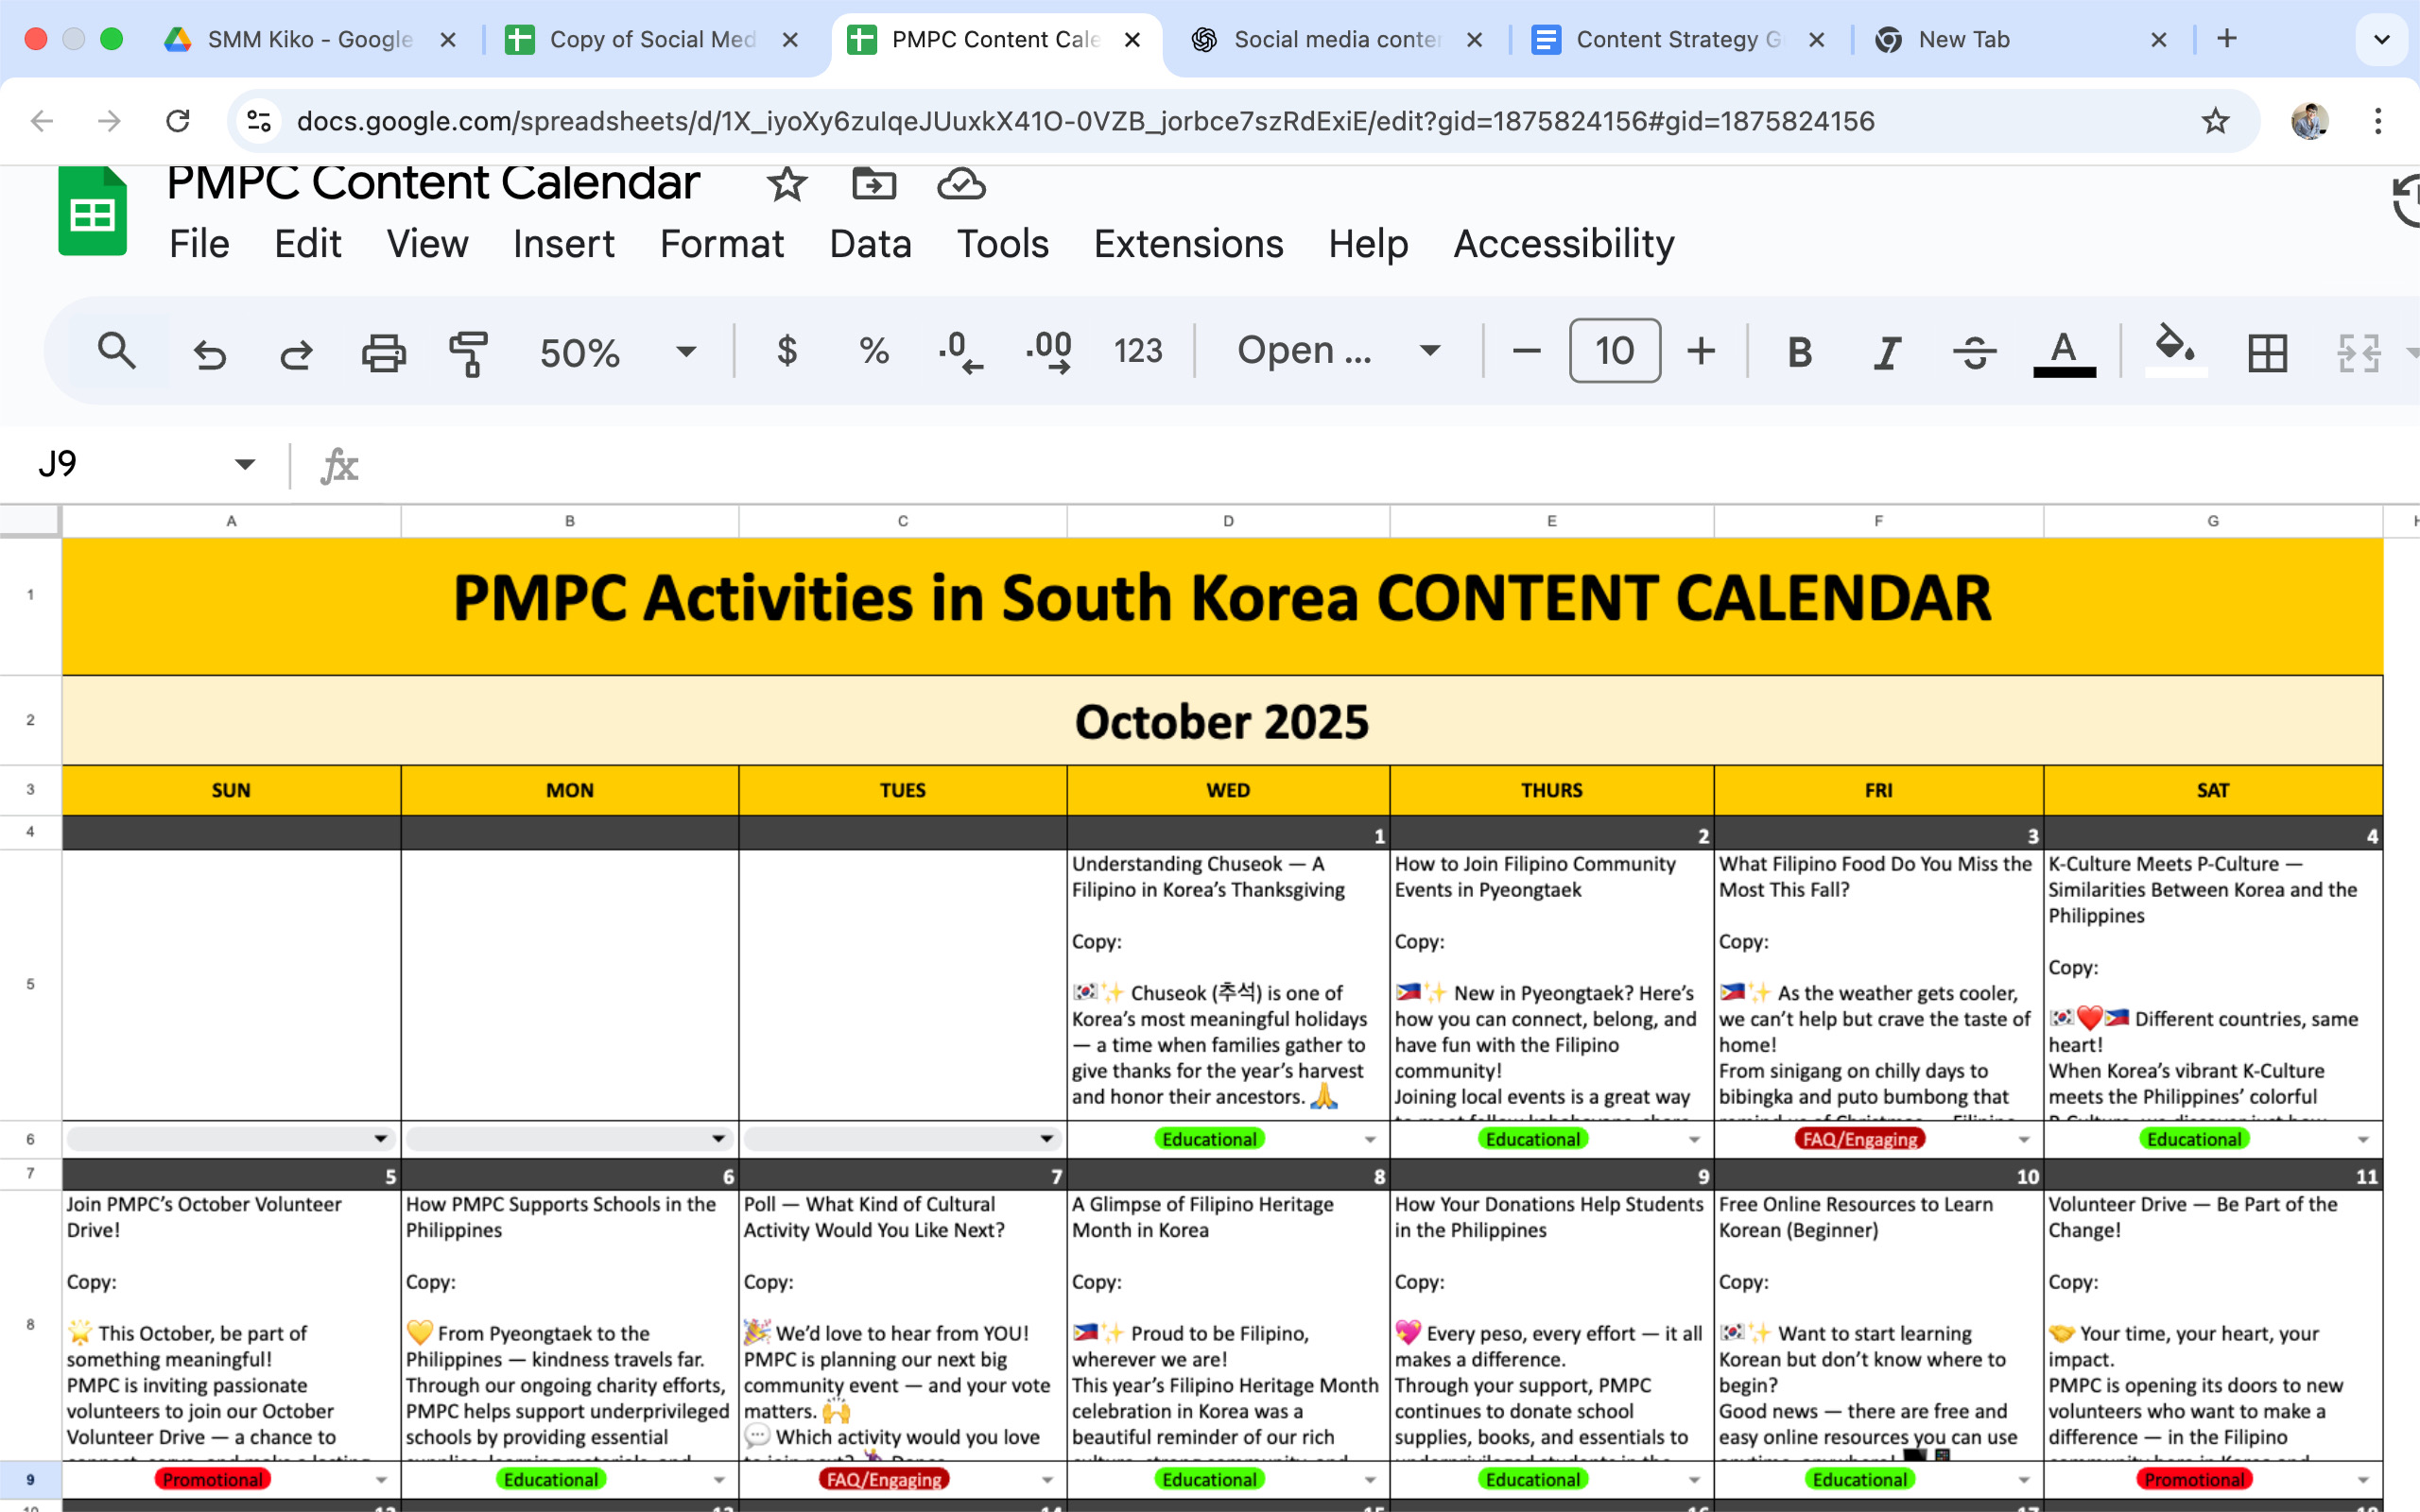
Task: Click the print icon in toolbar
Action: pos(383,352)
